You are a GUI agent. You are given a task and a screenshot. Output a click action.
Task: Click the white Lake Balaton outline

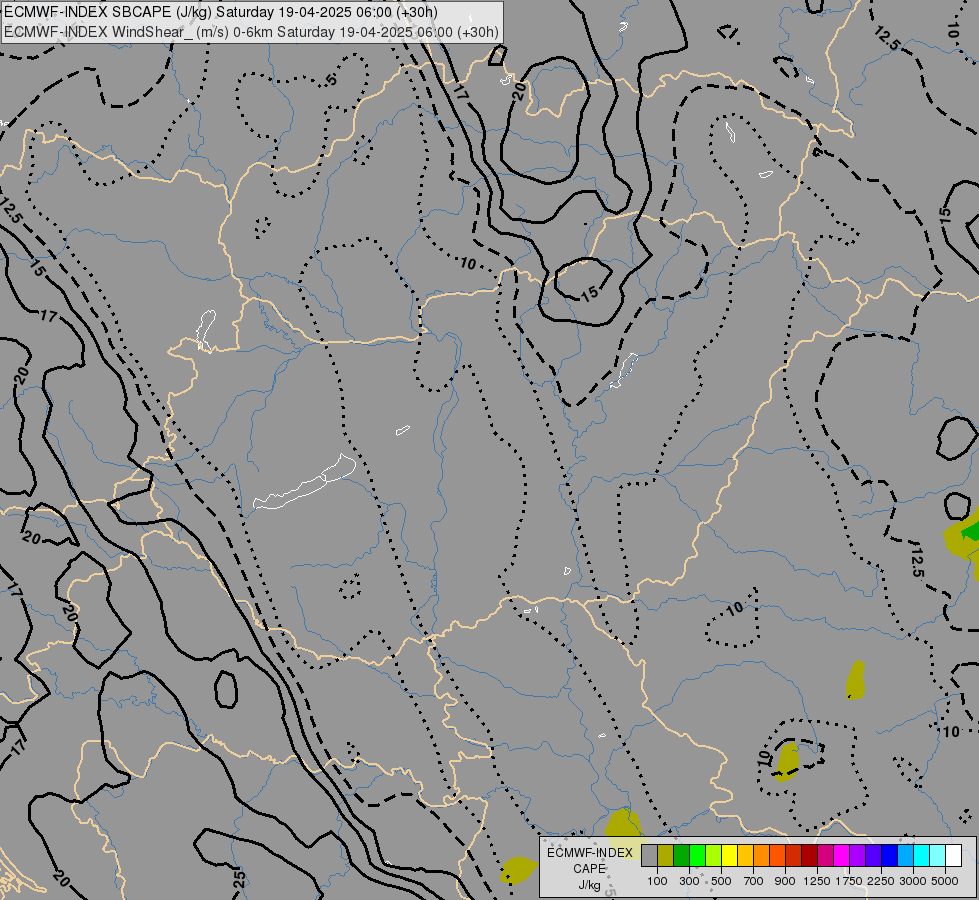pos(305,482)
